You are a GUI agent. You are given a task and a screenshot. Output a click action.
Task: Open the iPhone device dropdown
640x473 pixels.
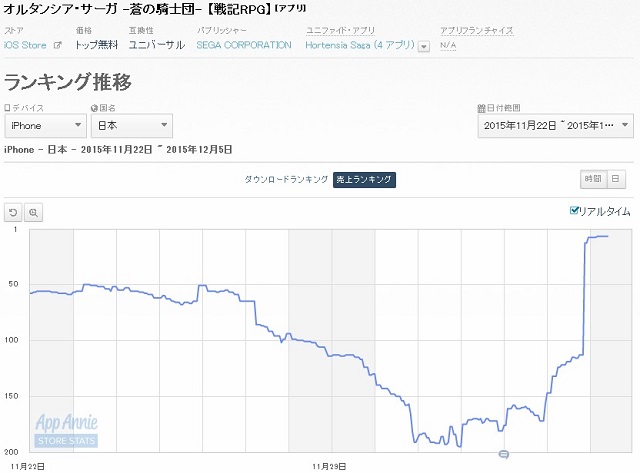(45, 125)
